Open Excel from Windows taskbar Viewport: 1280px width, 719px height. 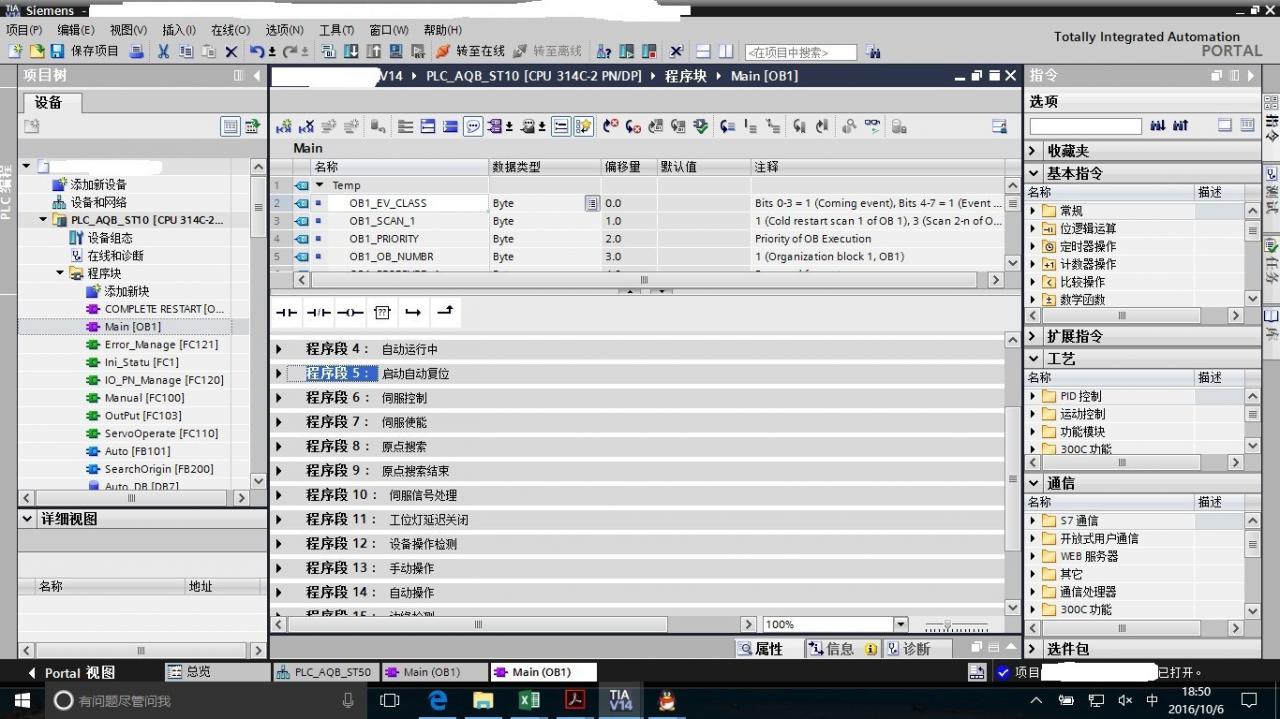click(x=529, y=701)
